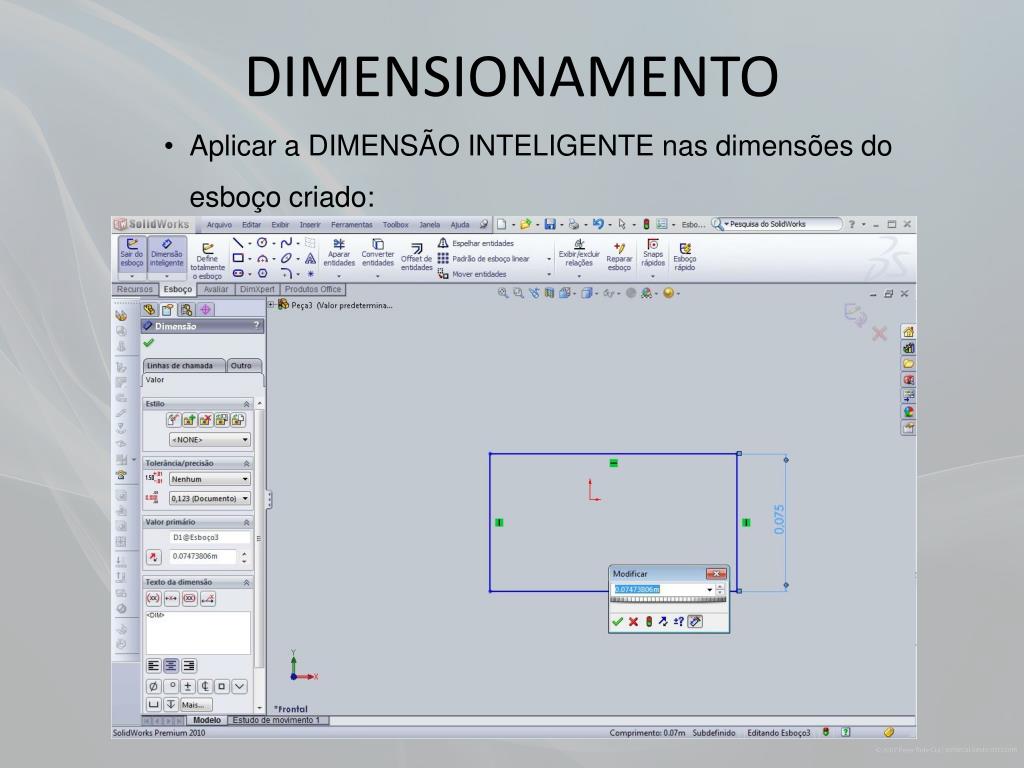1024x768 pixels.
Task: Open the Ferramentas menu
Action: point(351,225)
